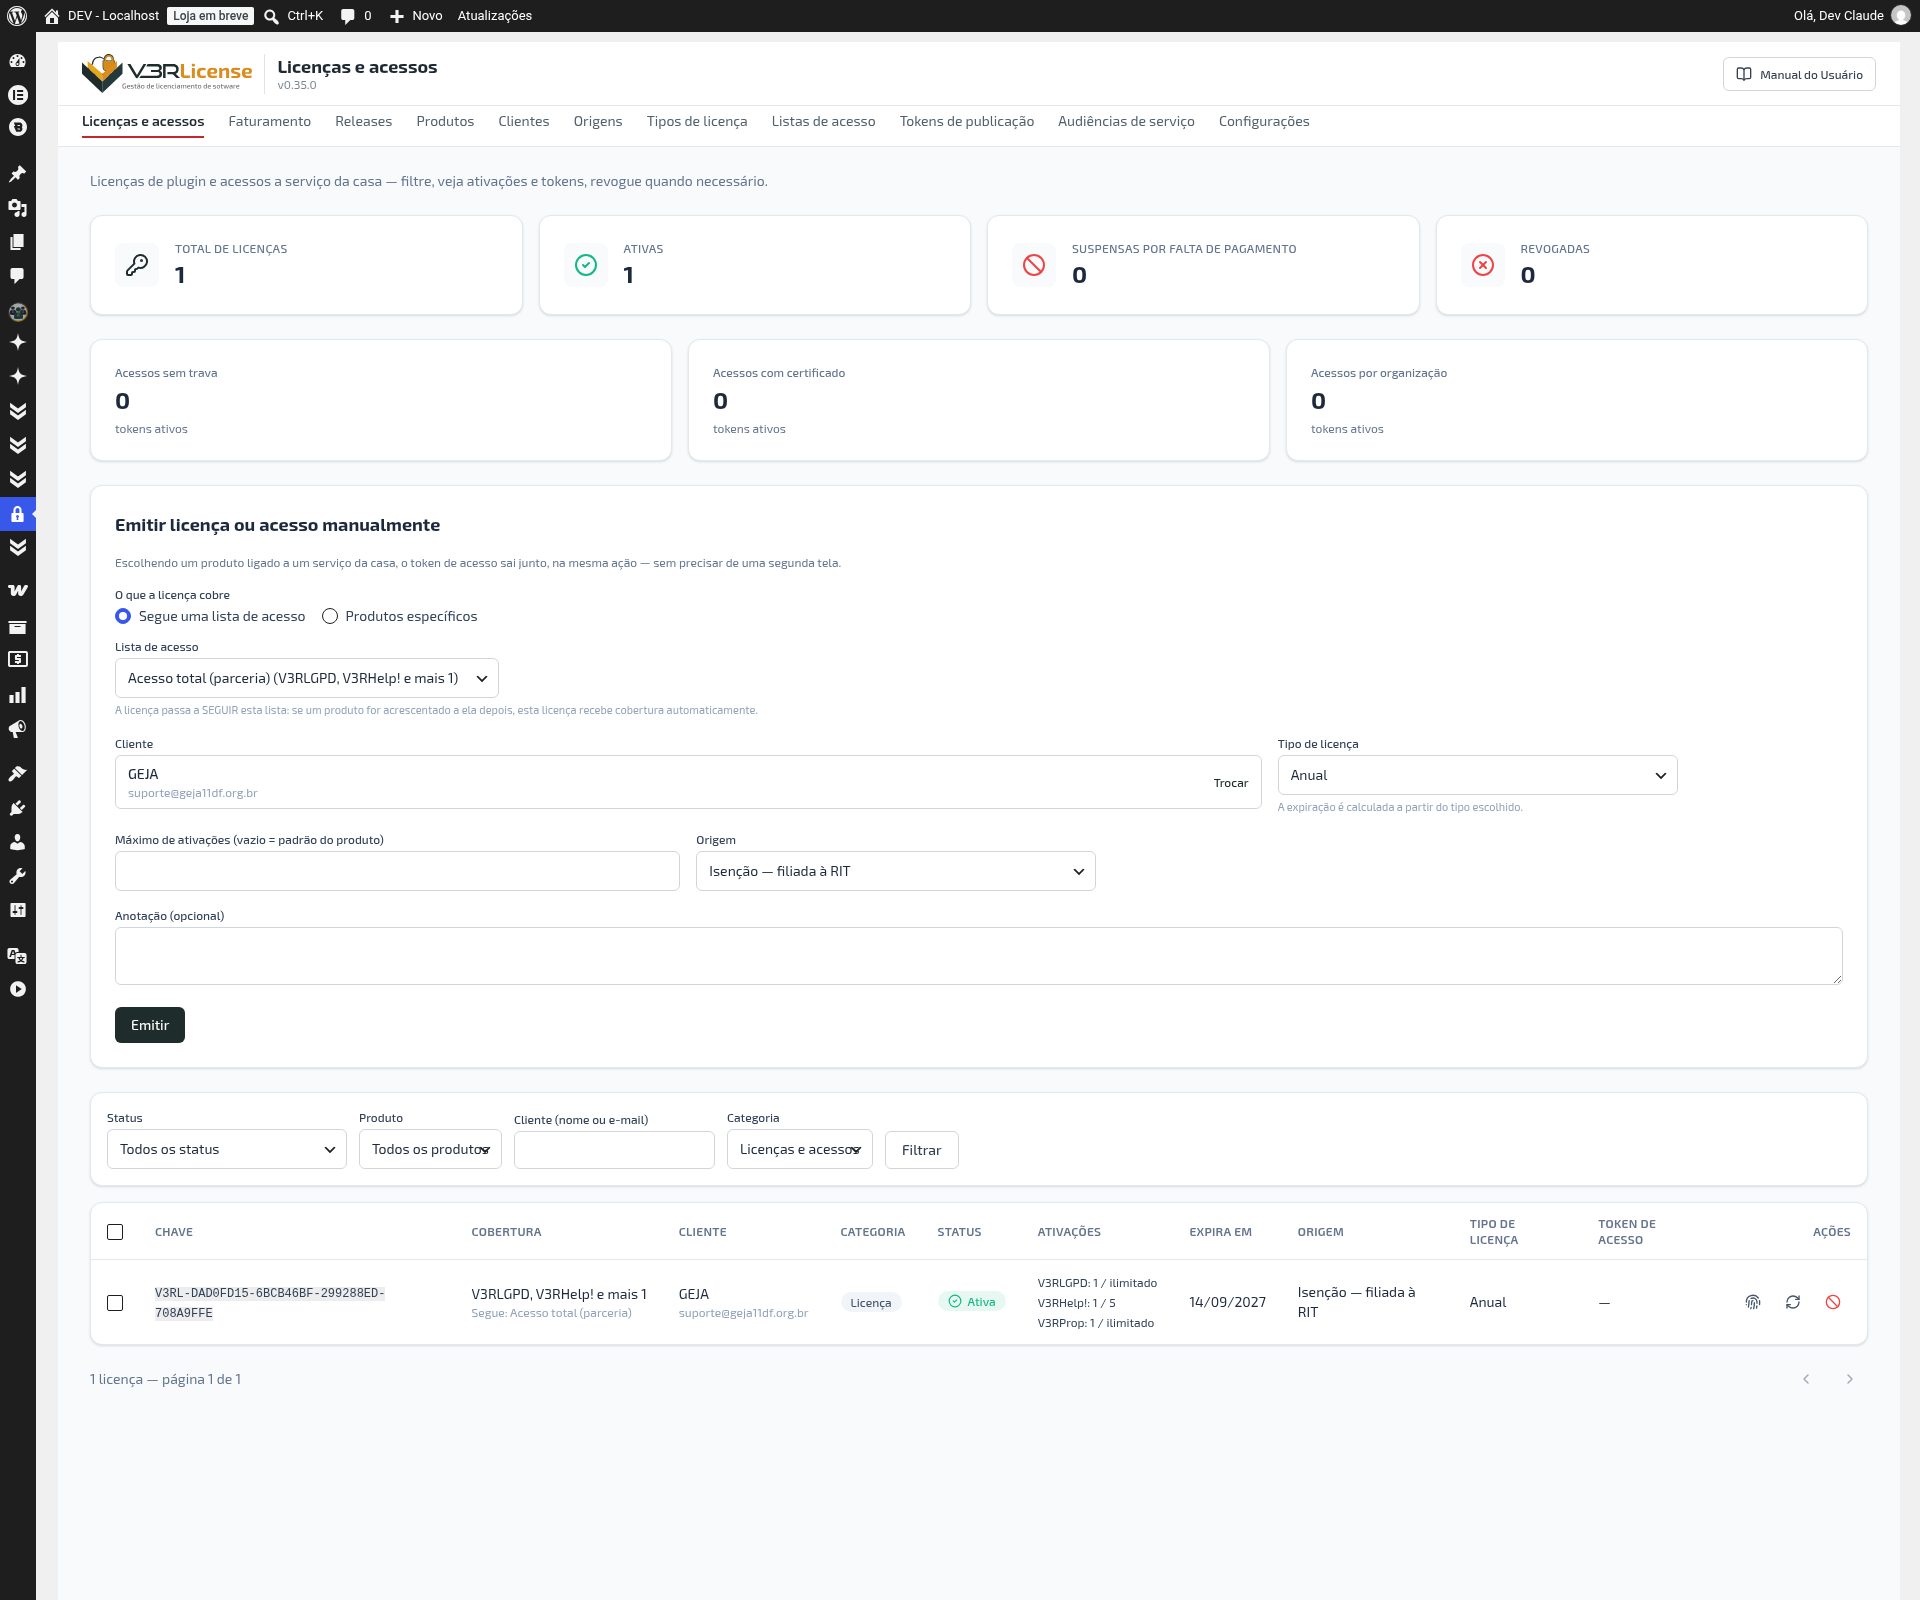Open the 'Todos os produtos' filter dropdown

click(x=430, y=1149)
